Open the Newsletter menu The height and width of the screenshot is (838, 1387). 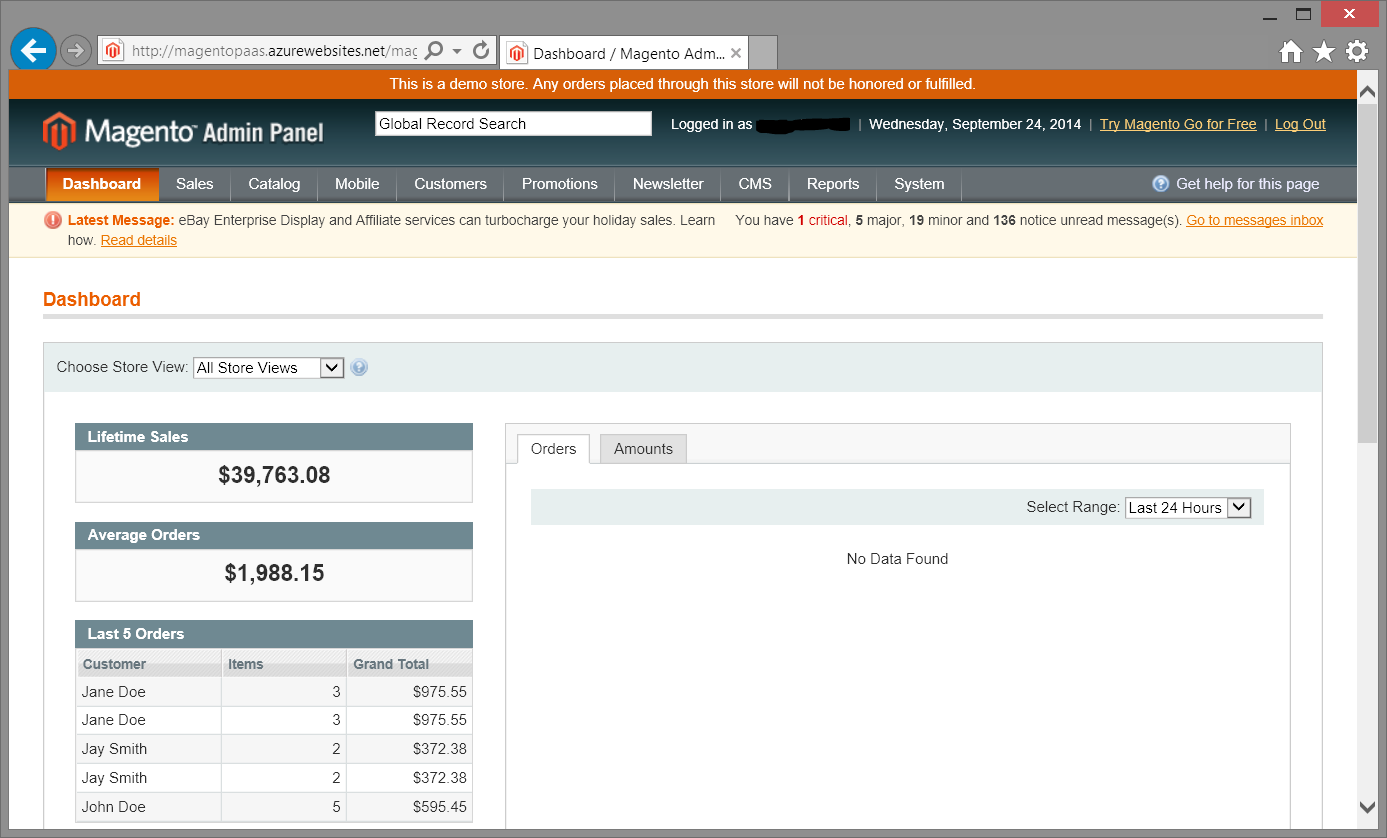coord(668,184)
